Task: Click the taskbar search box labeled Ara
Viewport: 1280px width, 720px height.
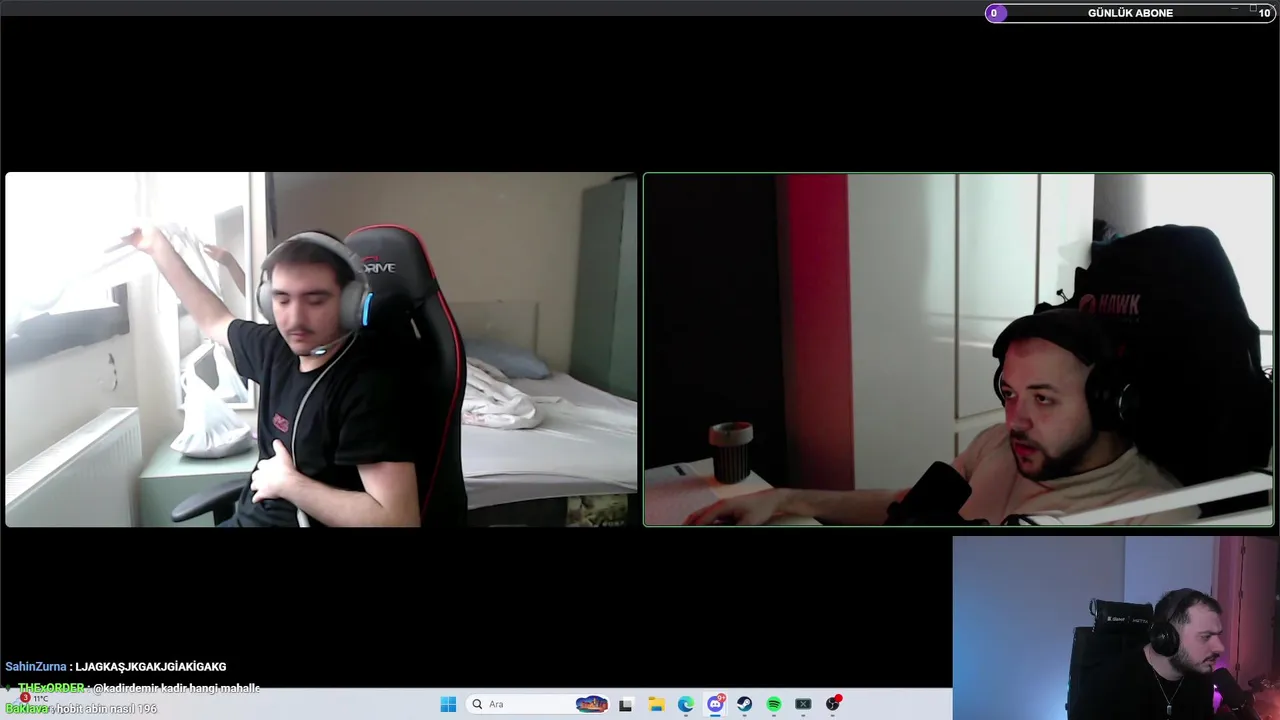Action: 539,704
